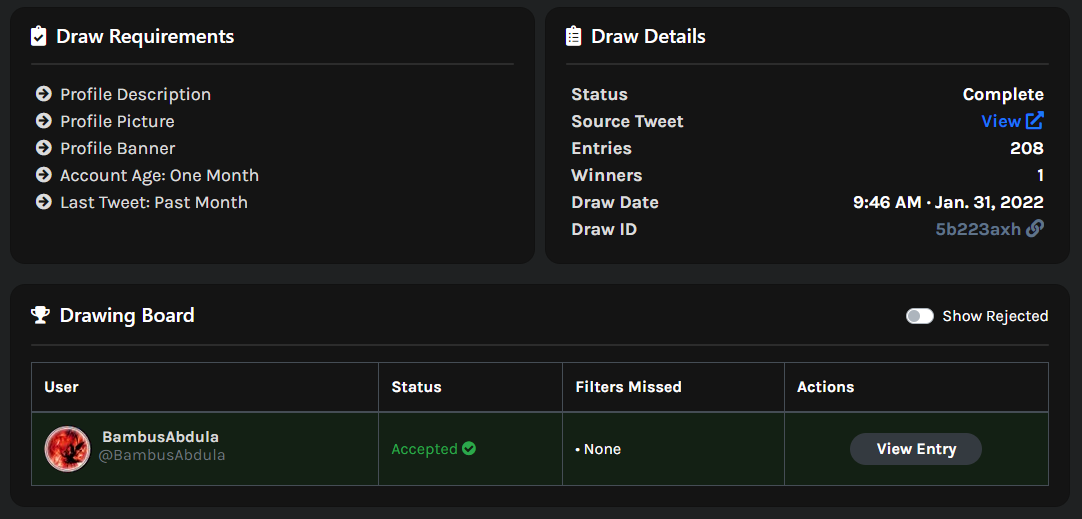This screenshot has width=1082, height=519.
Task: Click the Filters Missed column header
Action: [x=628, y=387]
